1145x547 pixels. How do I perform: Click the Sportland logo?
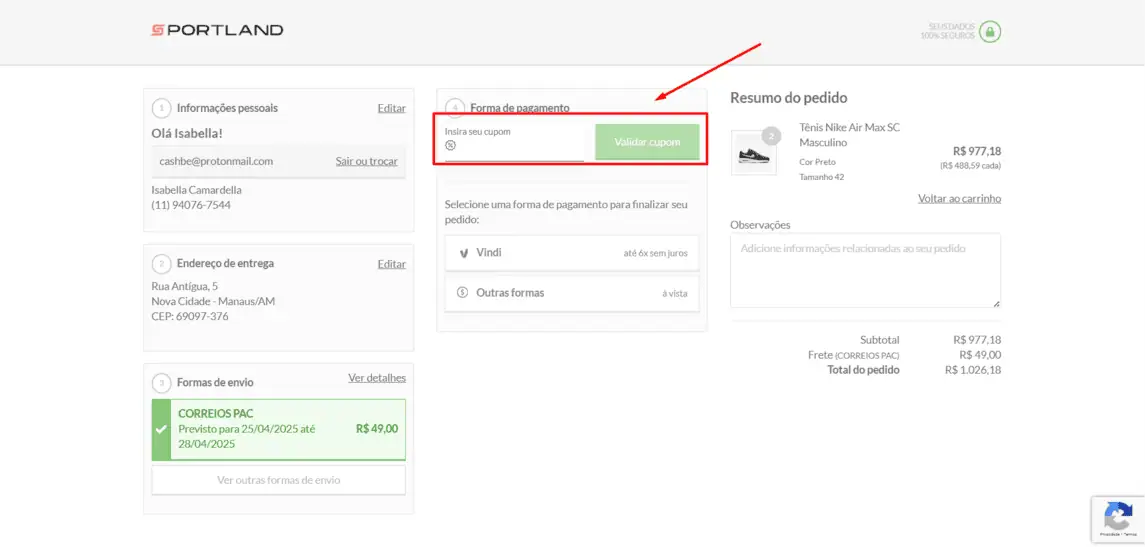[x=217, y=30]
